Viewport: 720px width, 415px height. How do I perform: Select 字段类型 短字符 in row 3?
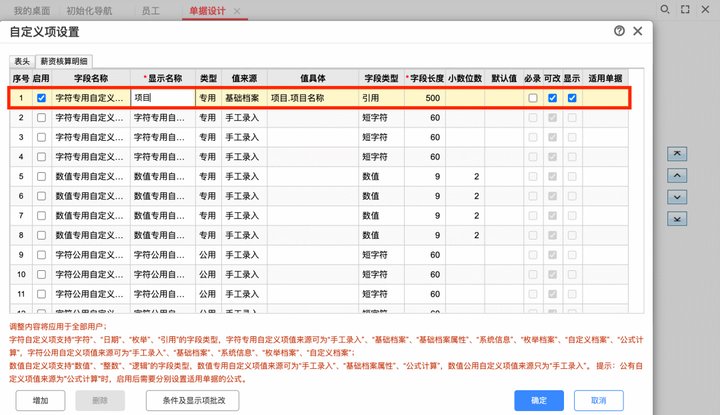[x=382, y=137]
